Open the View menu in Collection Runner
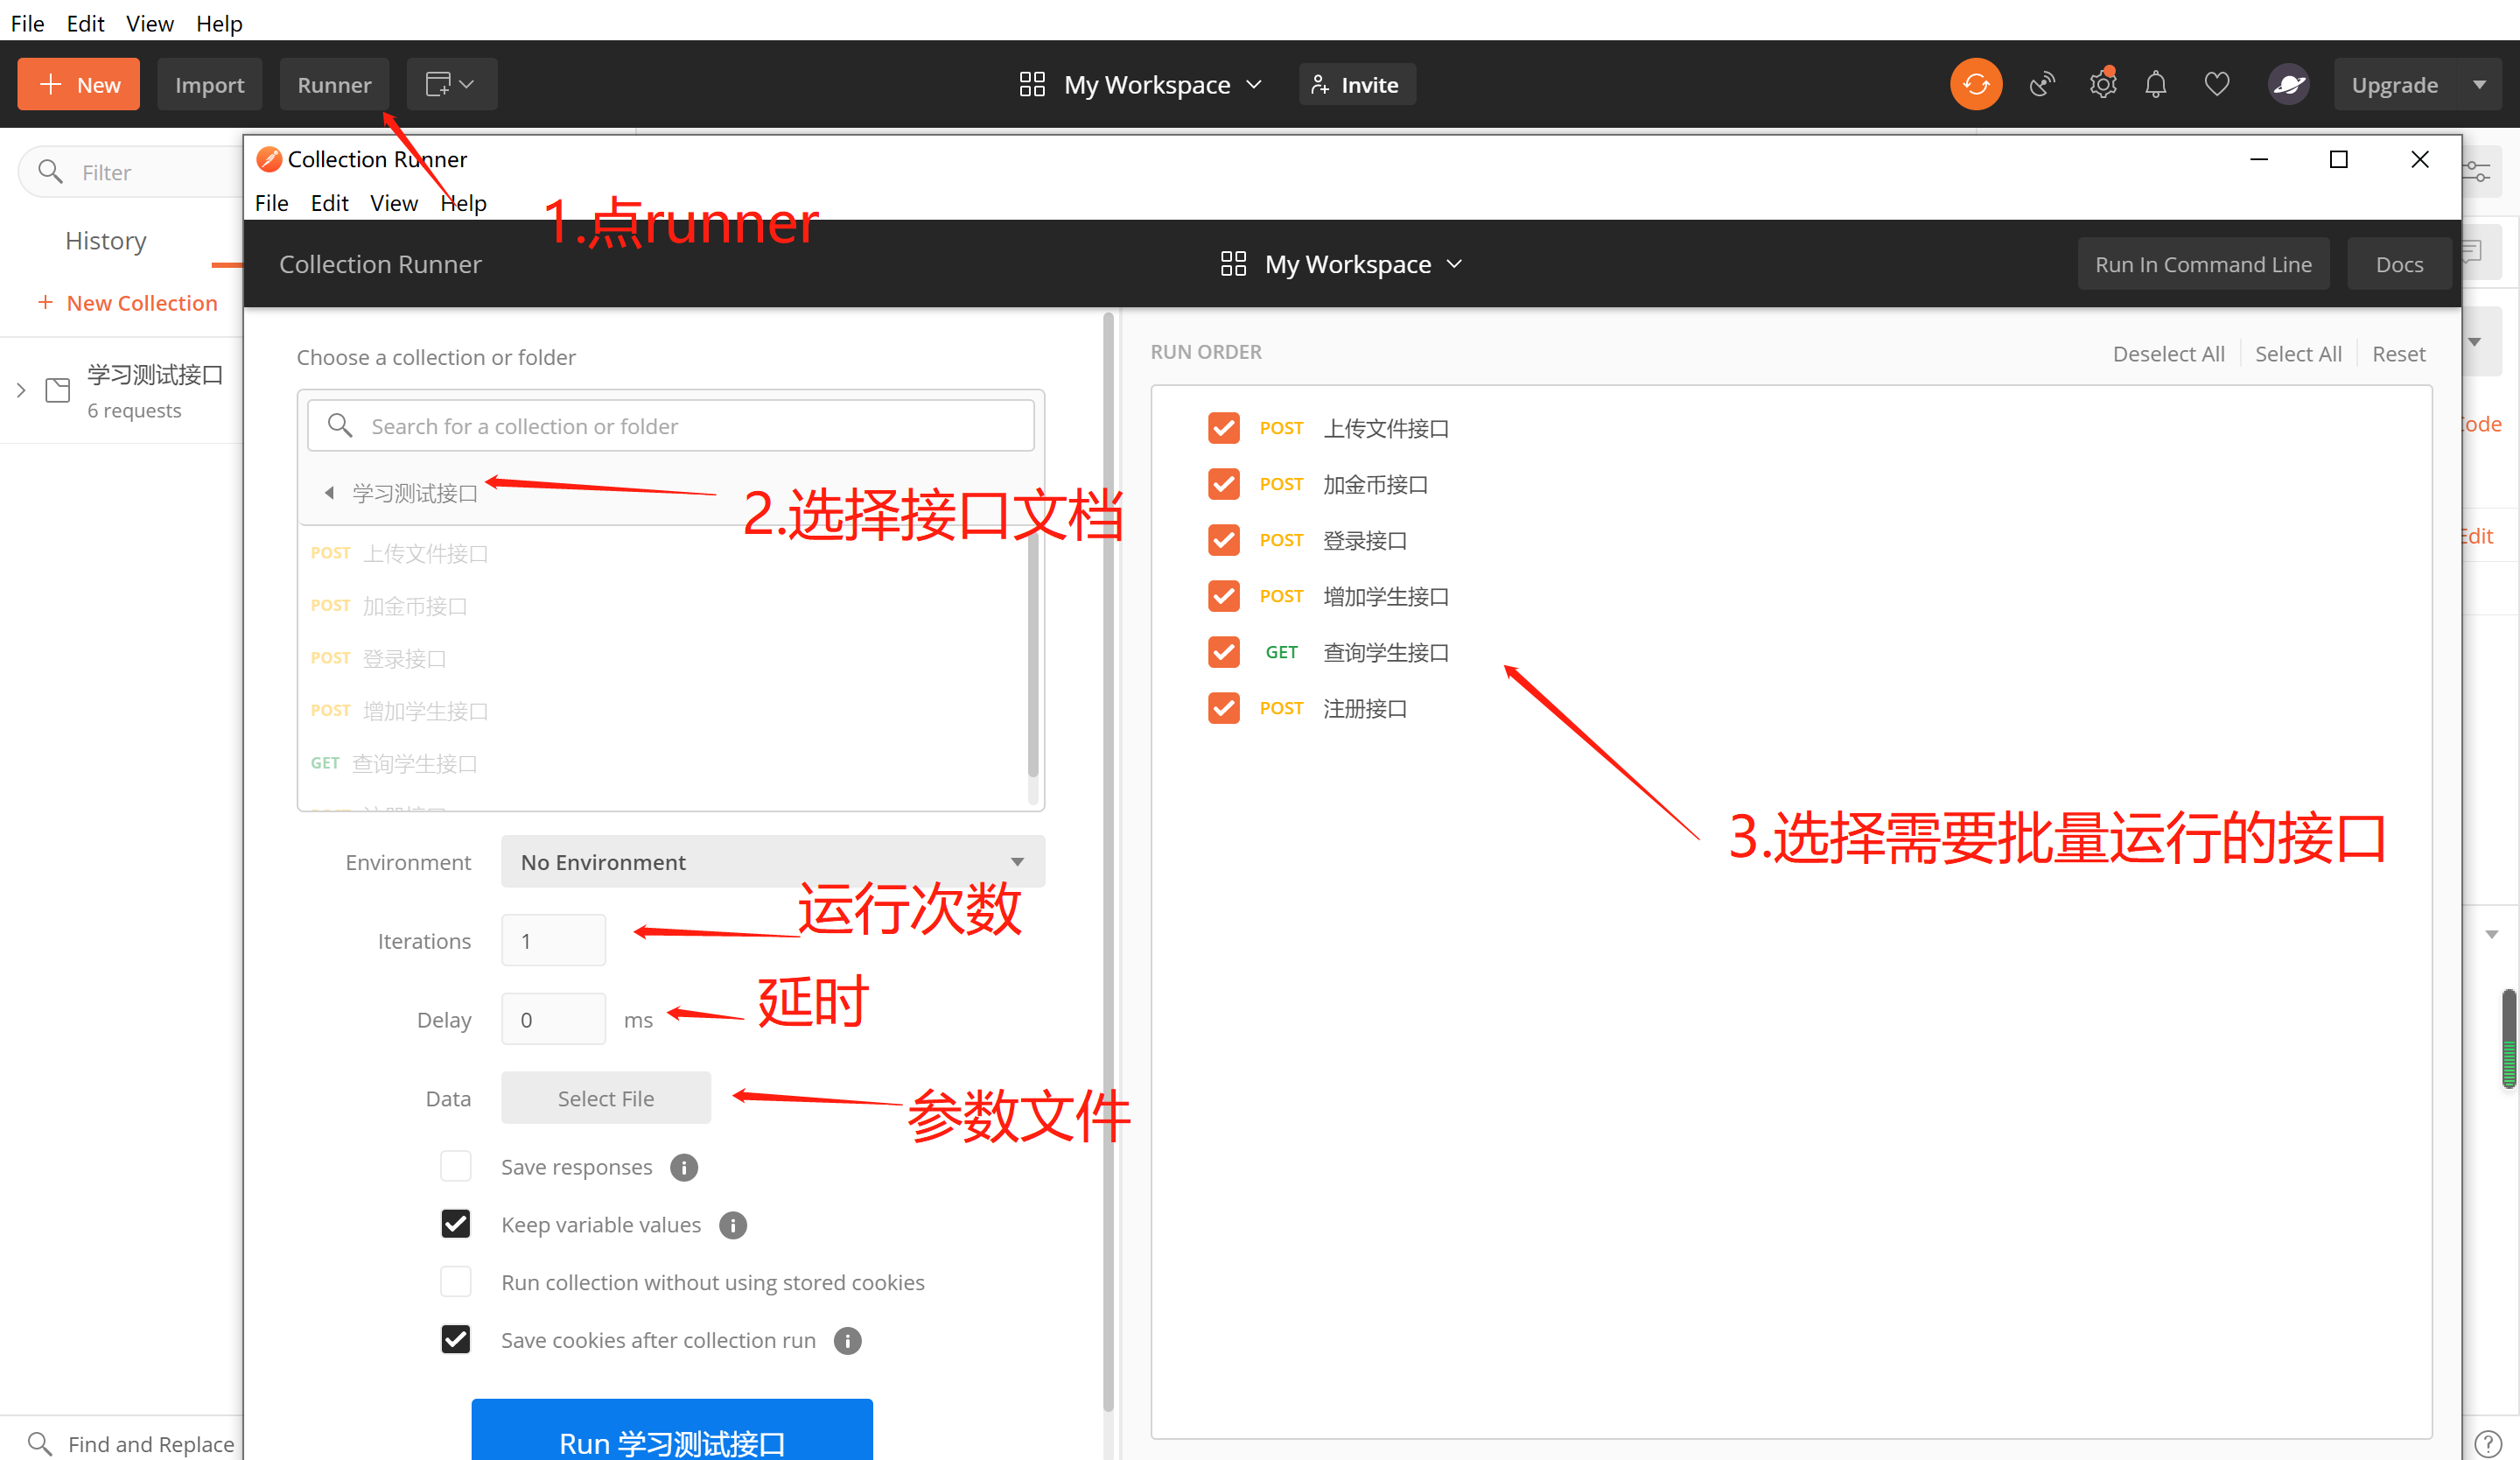The width and height of the screenshot is (2520, 1460). pyautogui.click(x=393, y=203)
